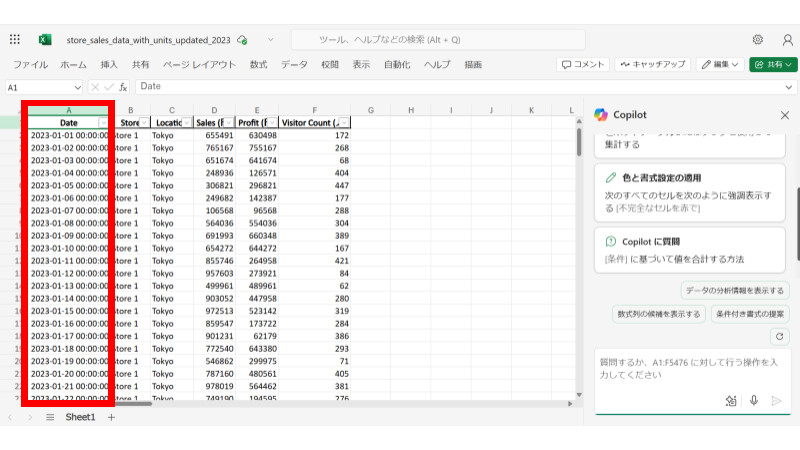Open the 編集 mode dropdown
Viewport: 800px width, 450px height.
coord(720,64)
